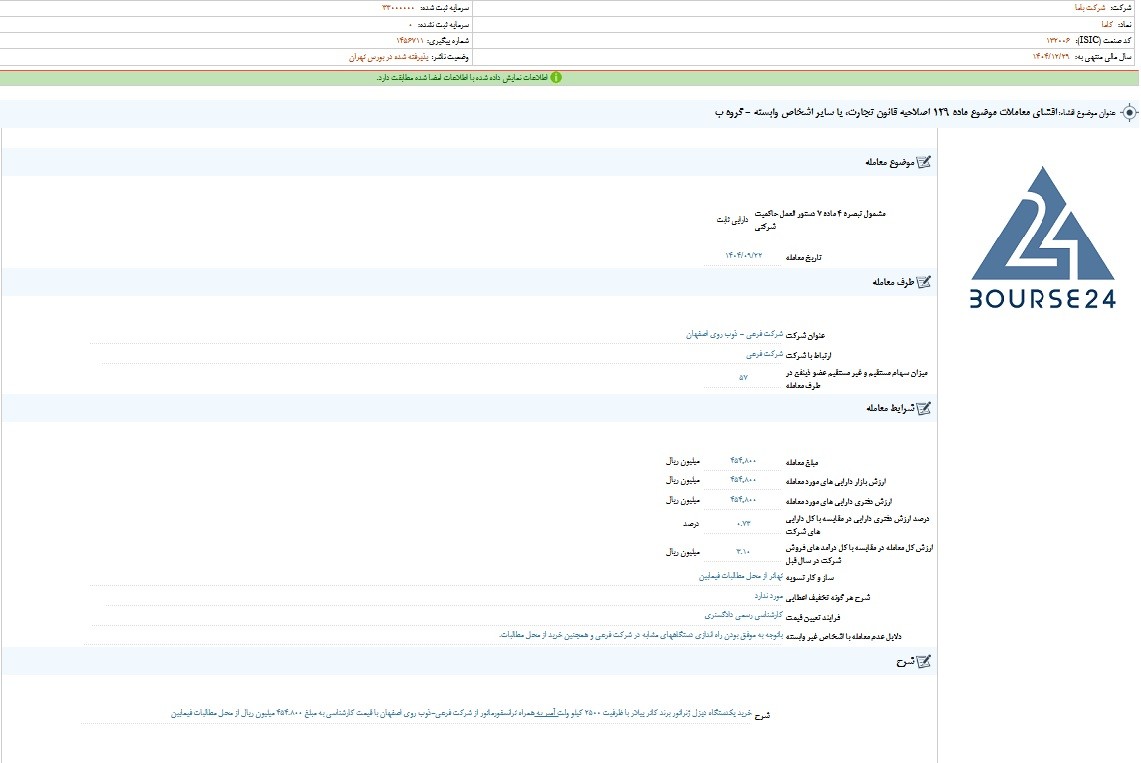The image size is (1141, 763).
Task: Click the reason text starting with باتوجه به موفق بودن
Action: click(641, 635)
